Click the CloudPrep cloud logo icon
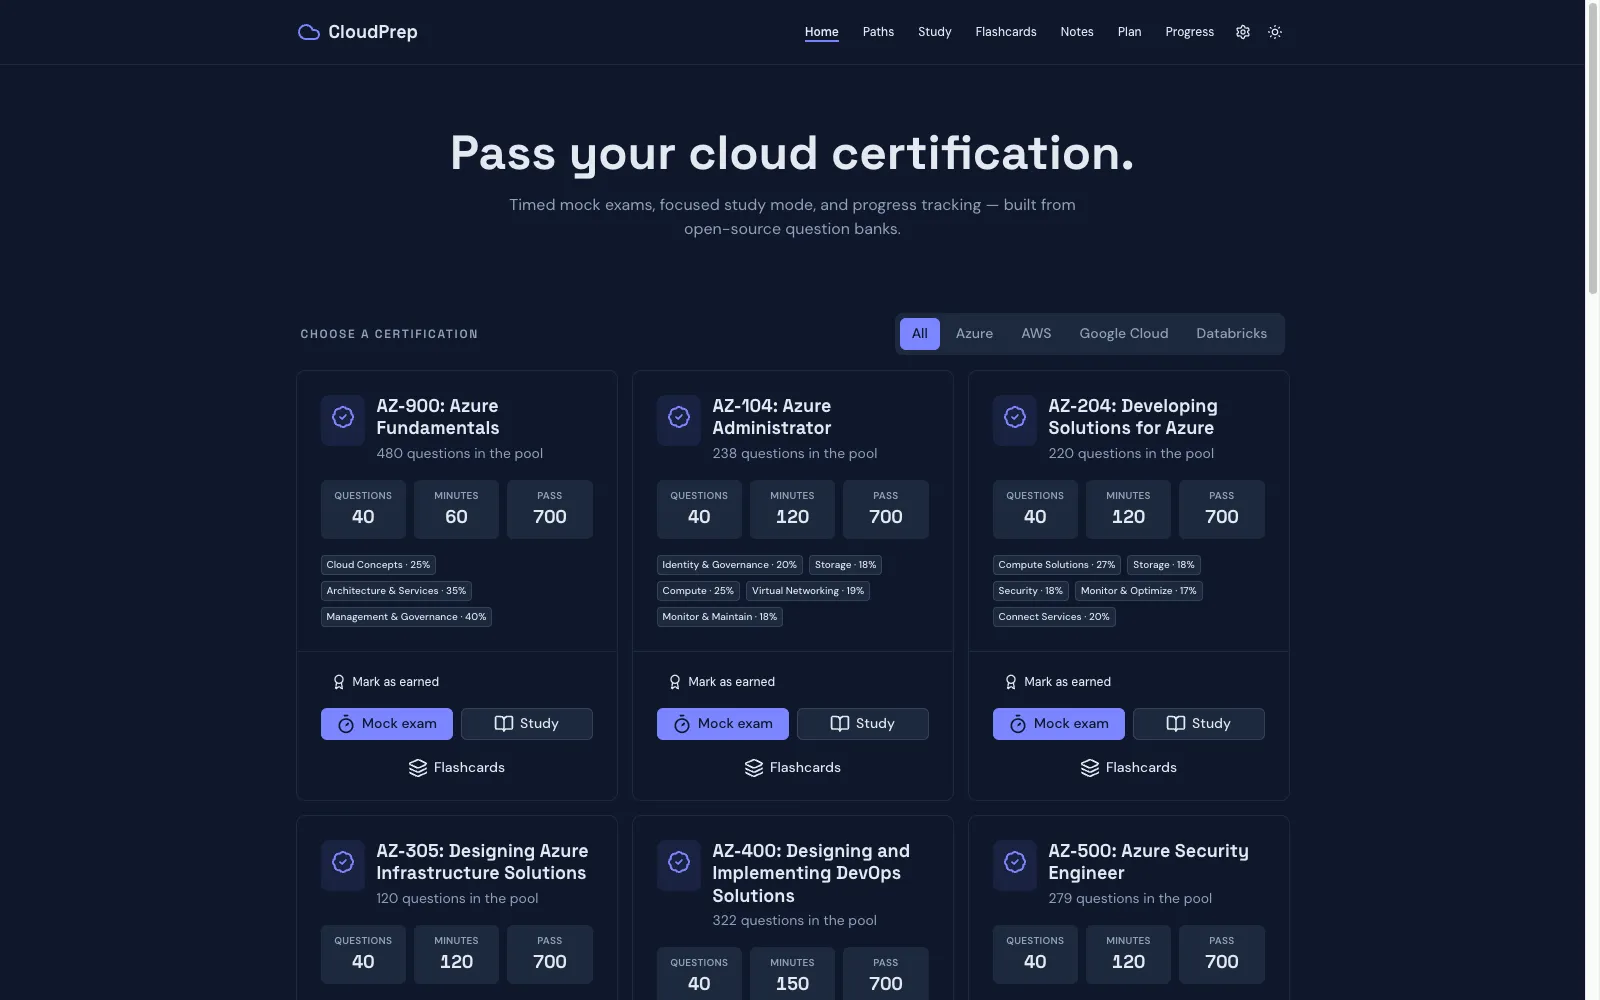 tap(309, 32)
